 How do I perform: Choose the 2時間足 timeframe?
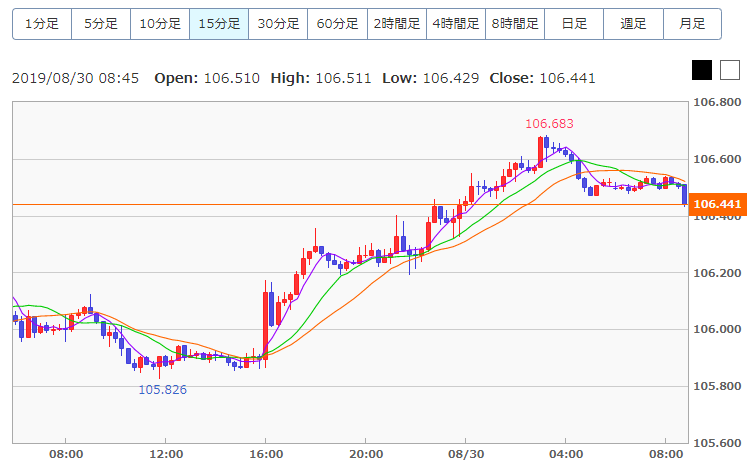point(397,24)
